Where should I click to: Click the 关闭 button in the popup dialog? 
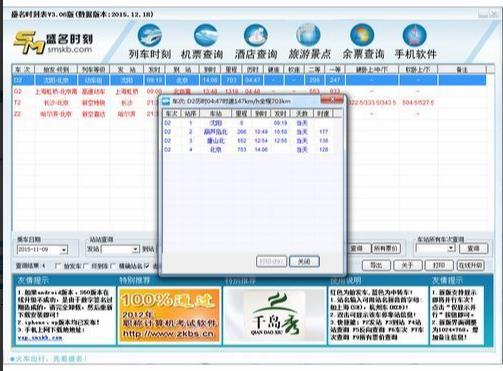(x=304, y=261)
